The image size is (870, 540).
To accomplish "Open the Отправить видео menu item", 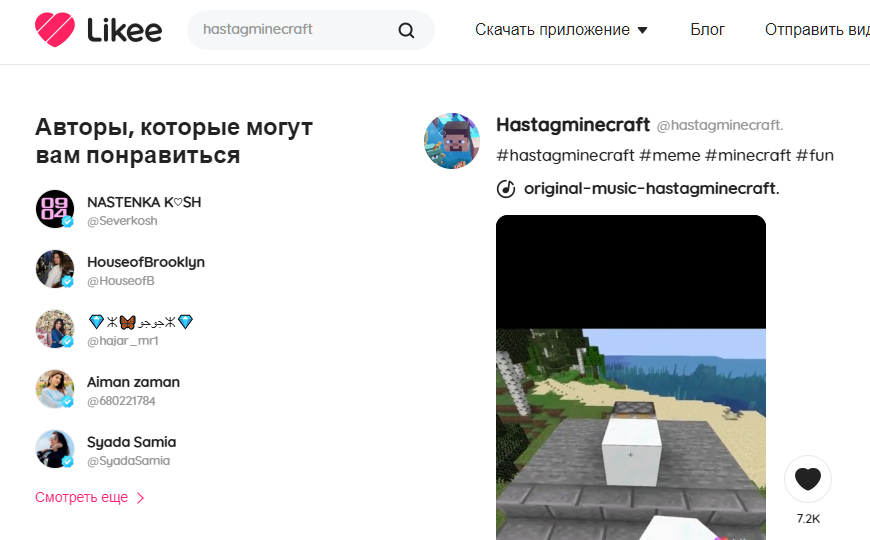I will (817, 29).
